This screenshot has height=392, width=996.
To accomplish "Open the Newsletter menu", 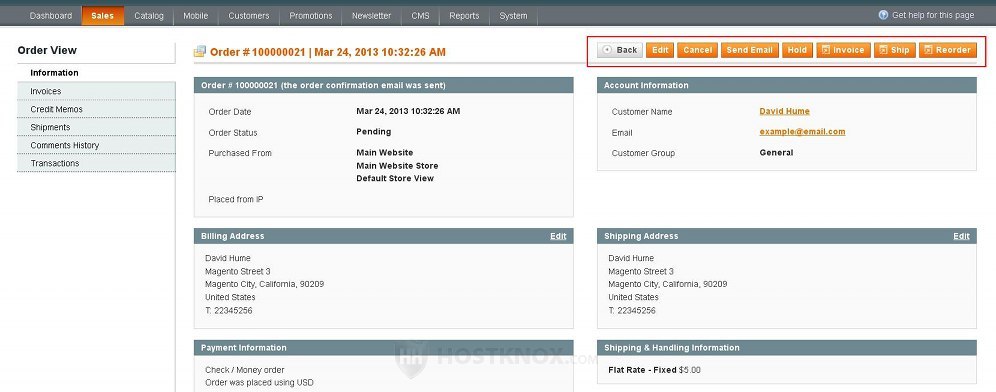I will click(x=372, y=16).
